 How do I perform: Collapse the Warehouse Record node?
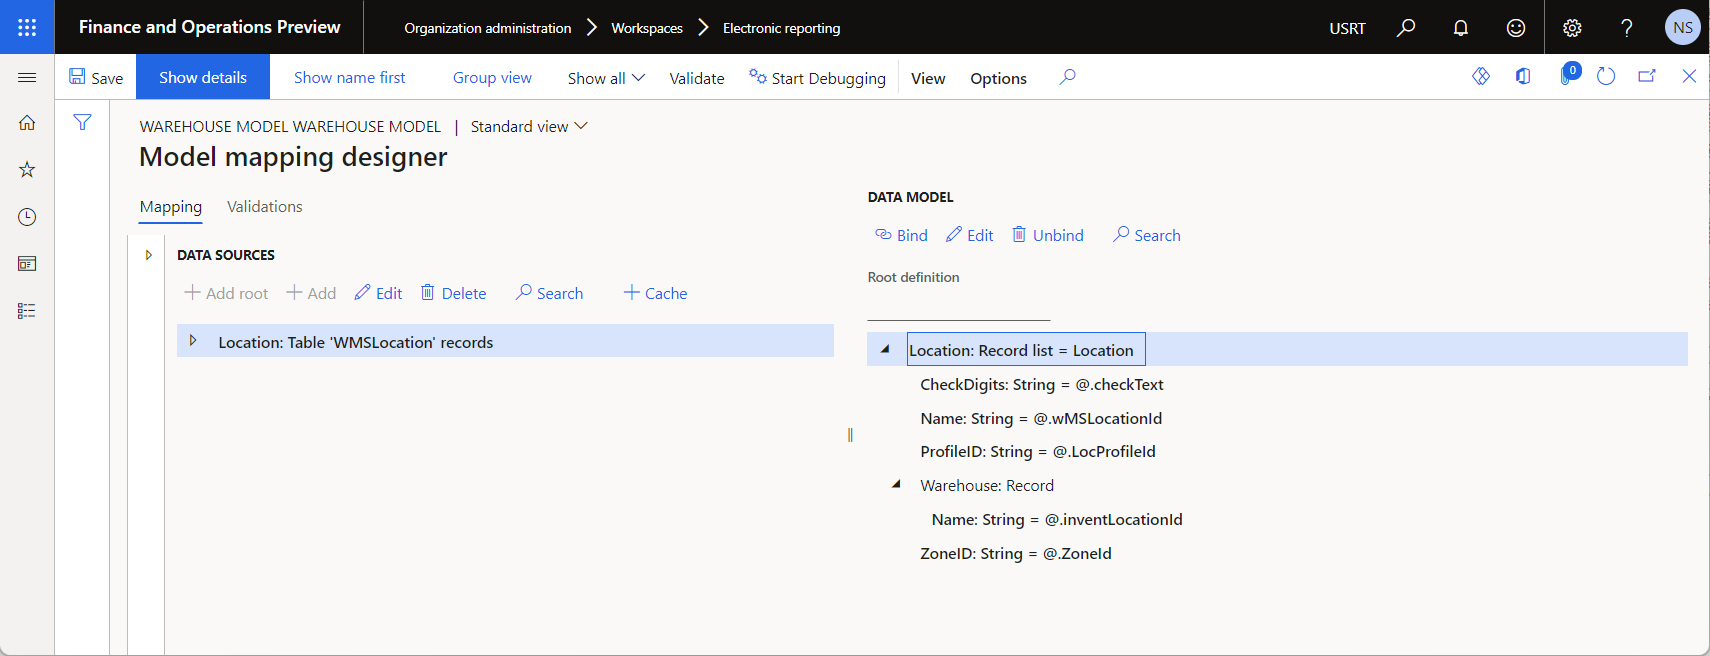point(896,485)
